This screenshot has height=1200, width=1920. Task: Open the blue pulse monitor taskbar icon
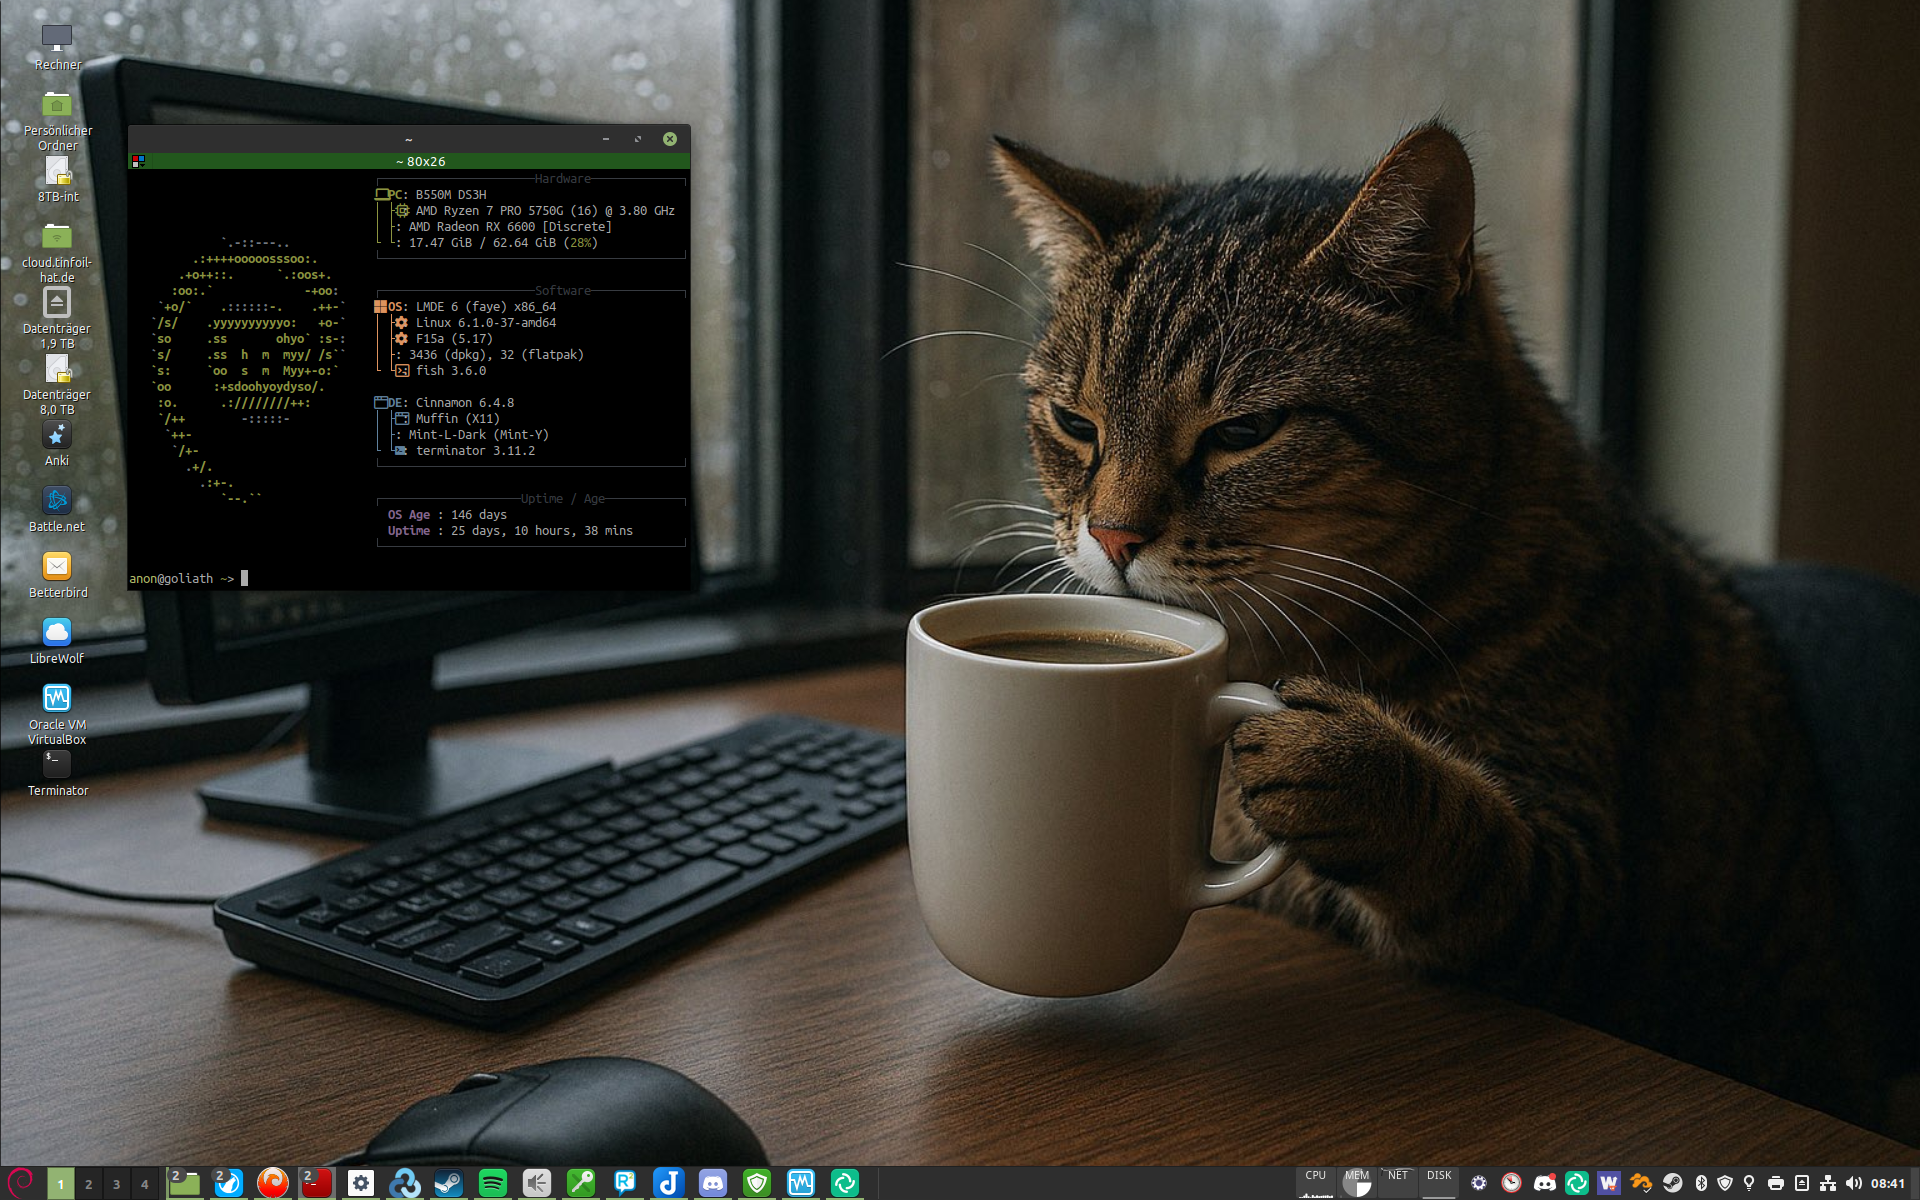click(801, 1183)
